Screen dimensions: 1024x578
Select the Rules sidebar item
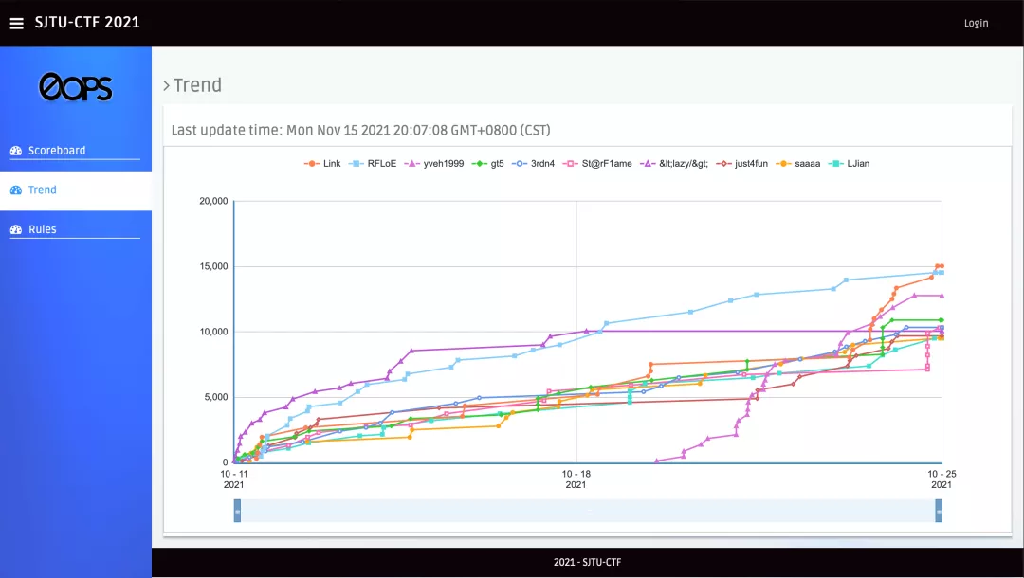pos(42,230)
